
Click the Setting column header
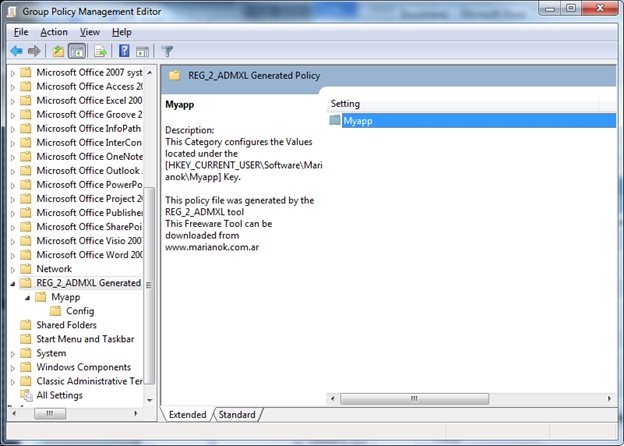click(x=464, y=104)
